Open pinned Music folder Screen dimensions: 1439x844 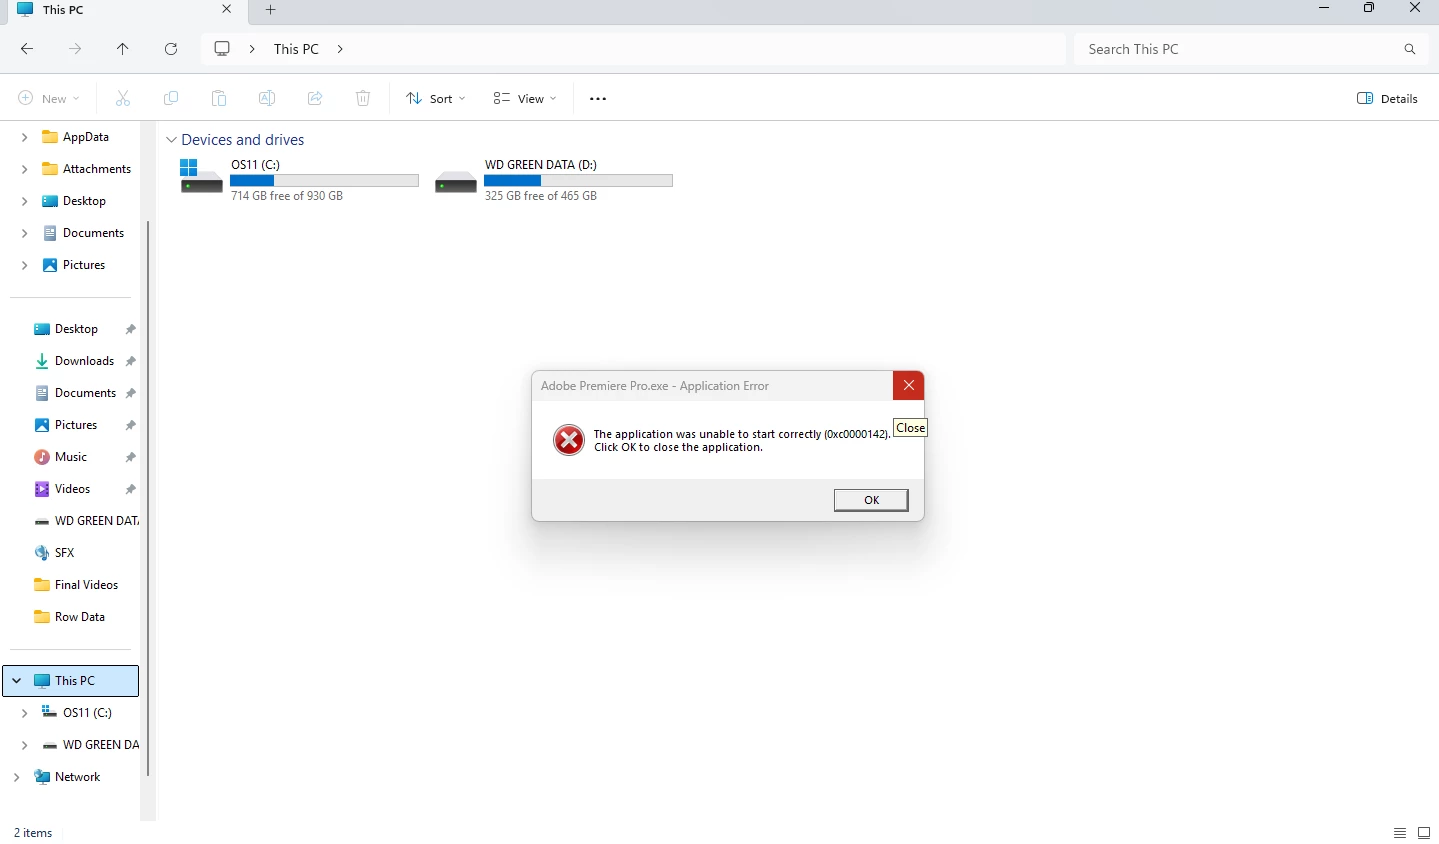pos(70,457)
